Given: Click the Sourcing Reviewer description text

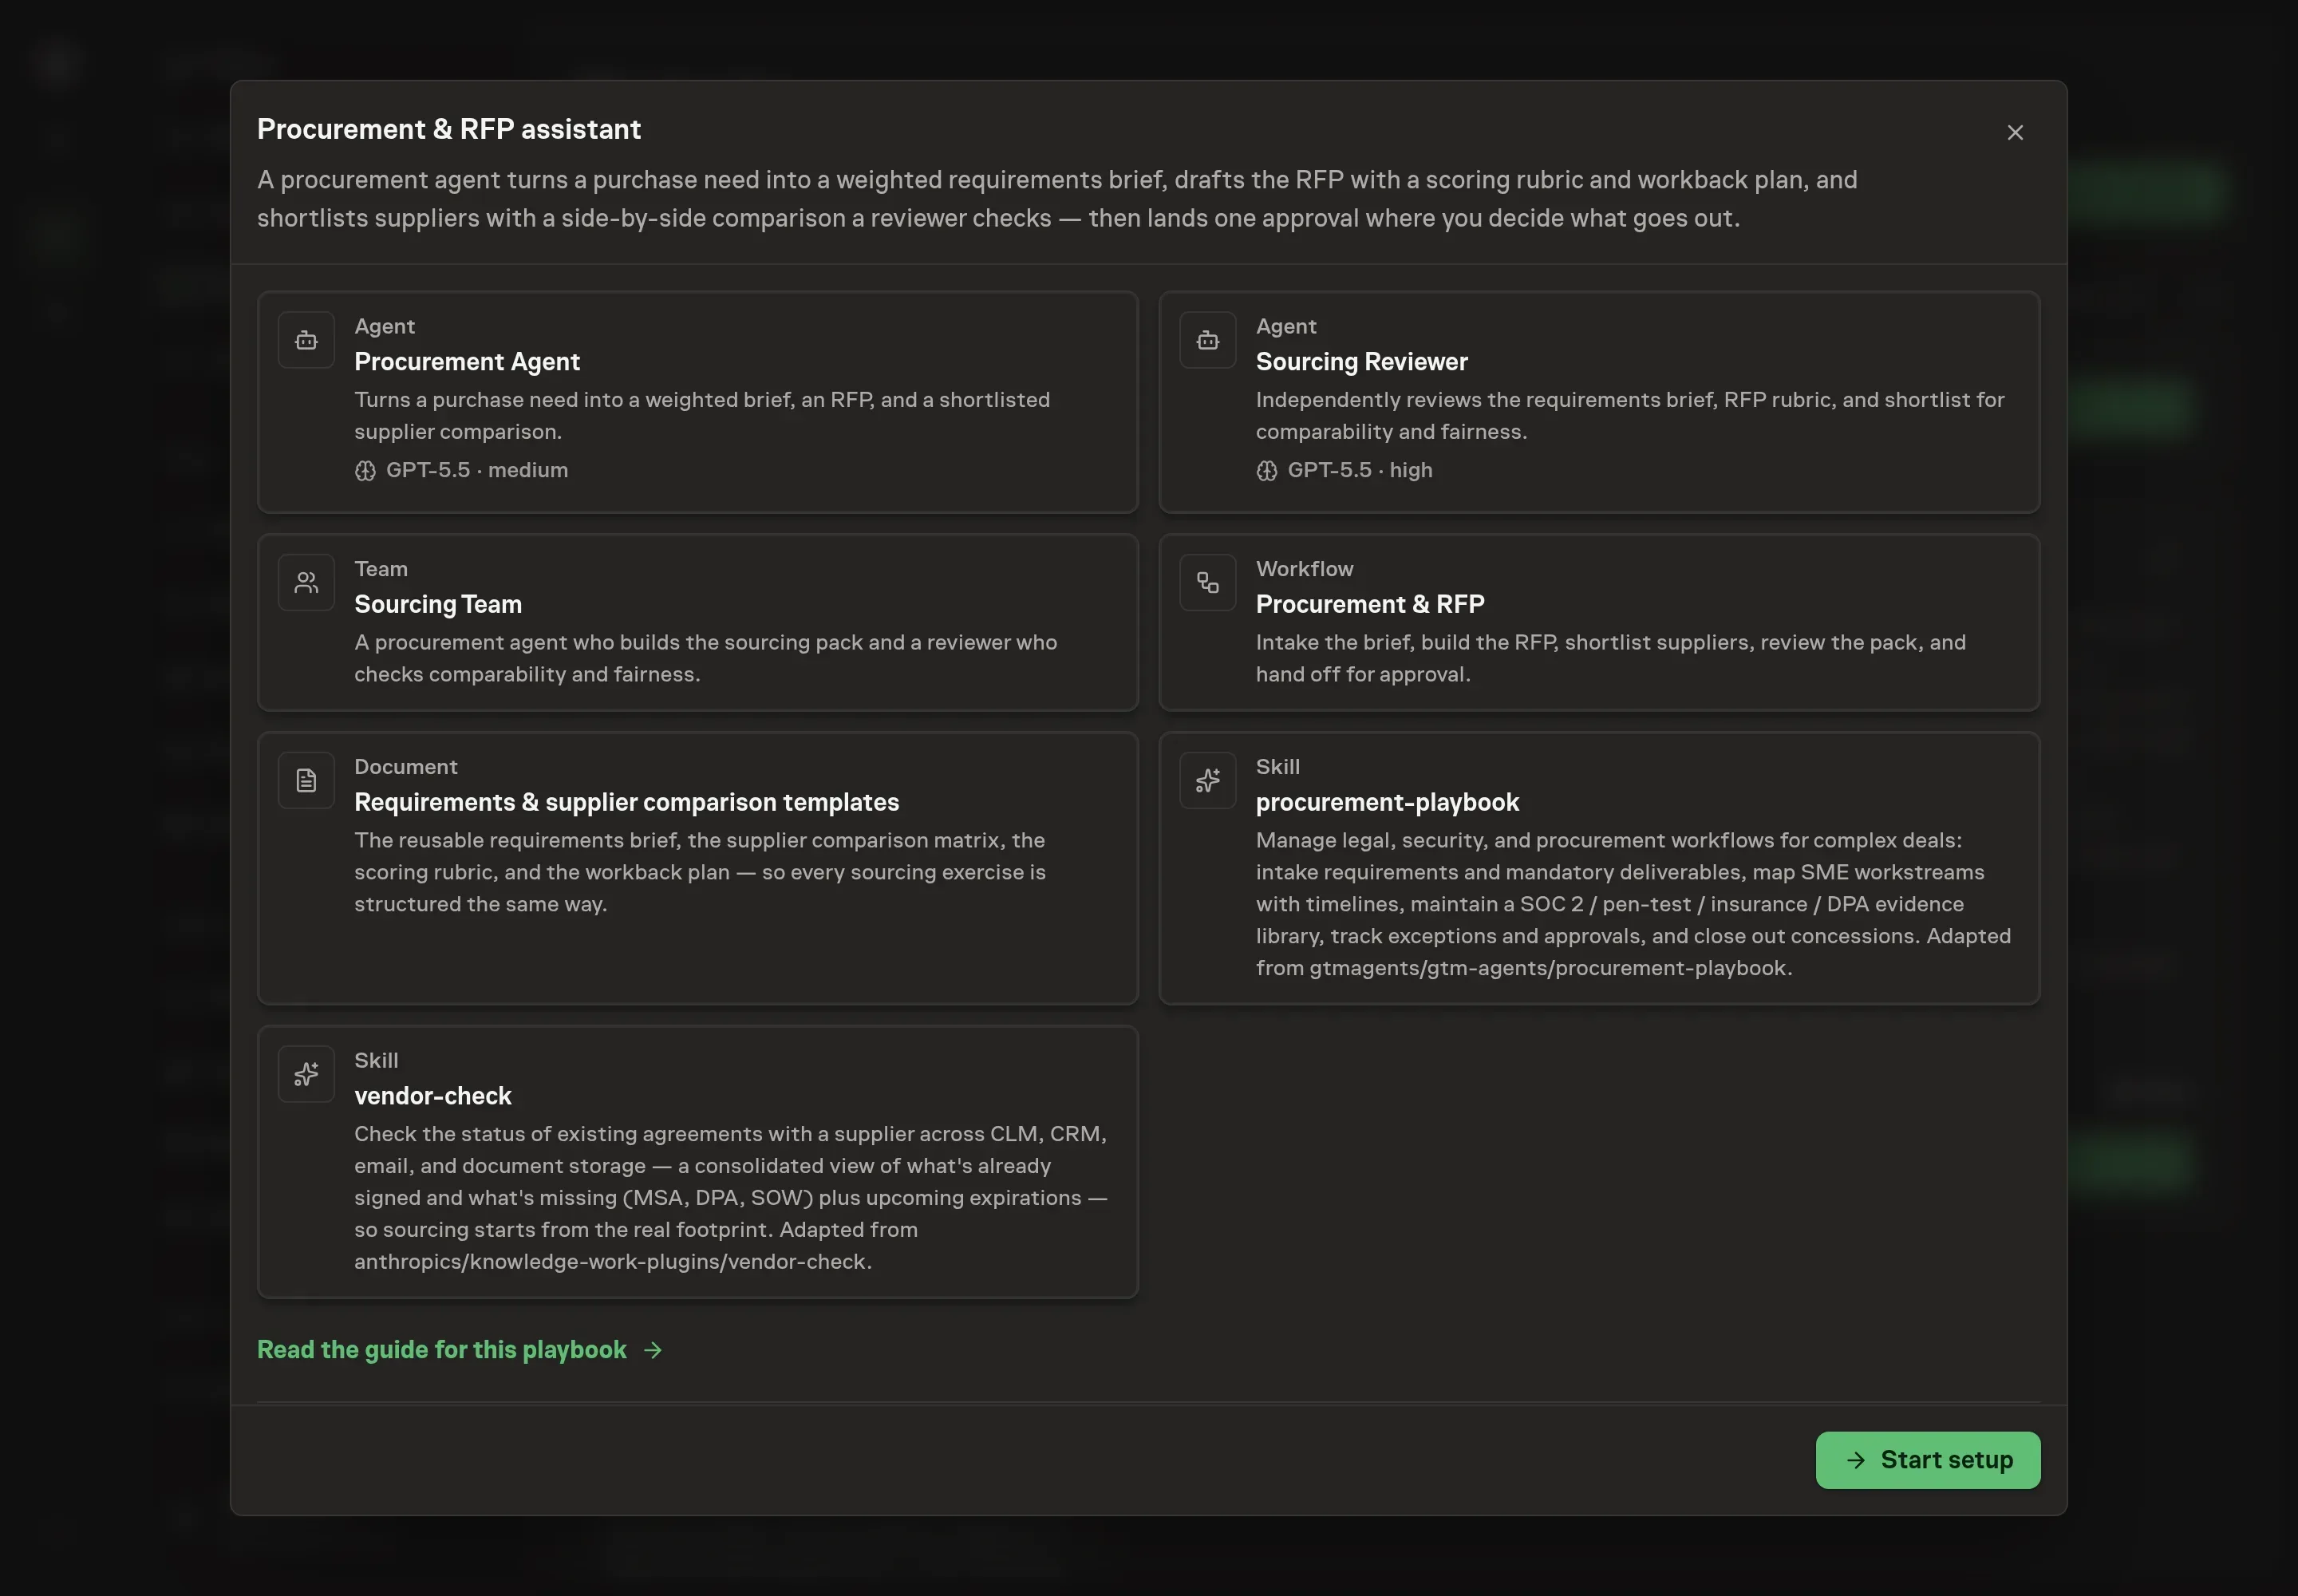Looking at the screenshot, I should (x=1630, y=416).
